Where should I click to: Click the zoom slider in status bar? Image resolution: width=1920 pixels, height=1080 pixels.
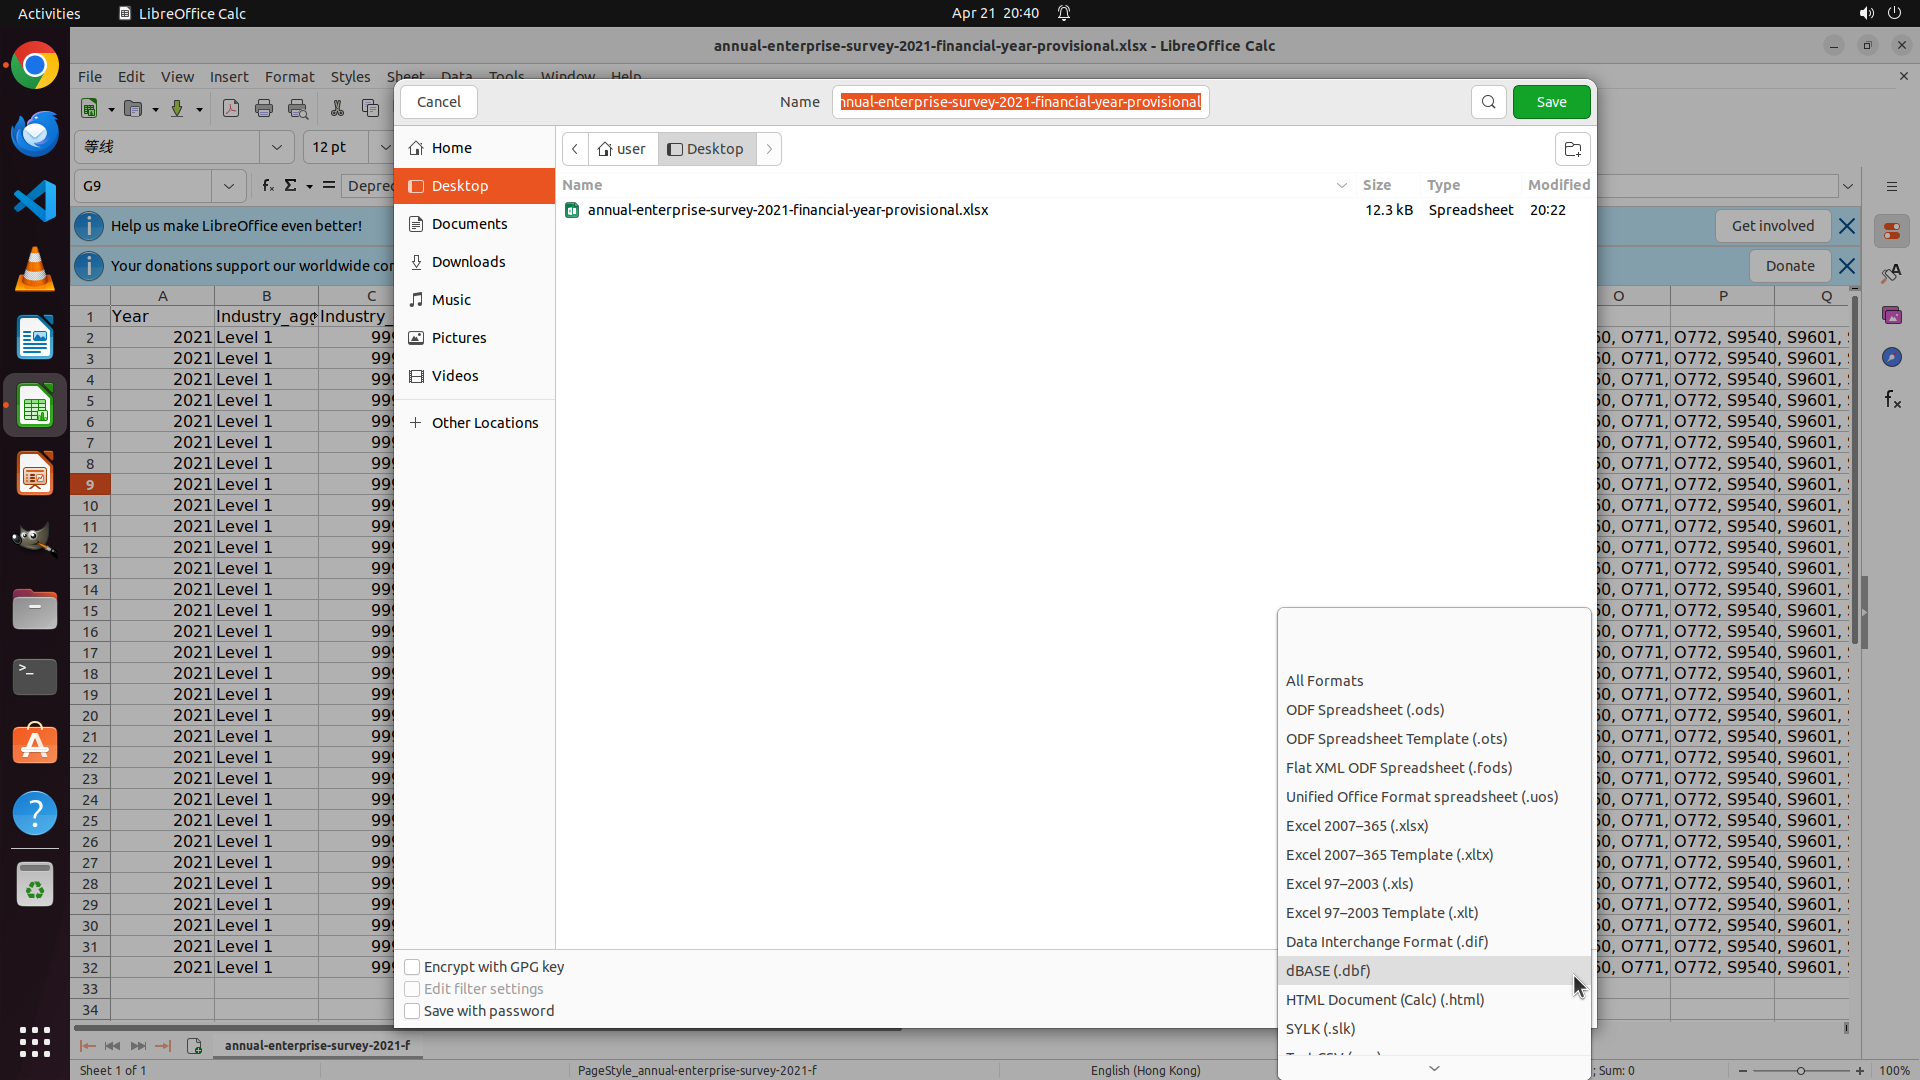point(1800,1071)
